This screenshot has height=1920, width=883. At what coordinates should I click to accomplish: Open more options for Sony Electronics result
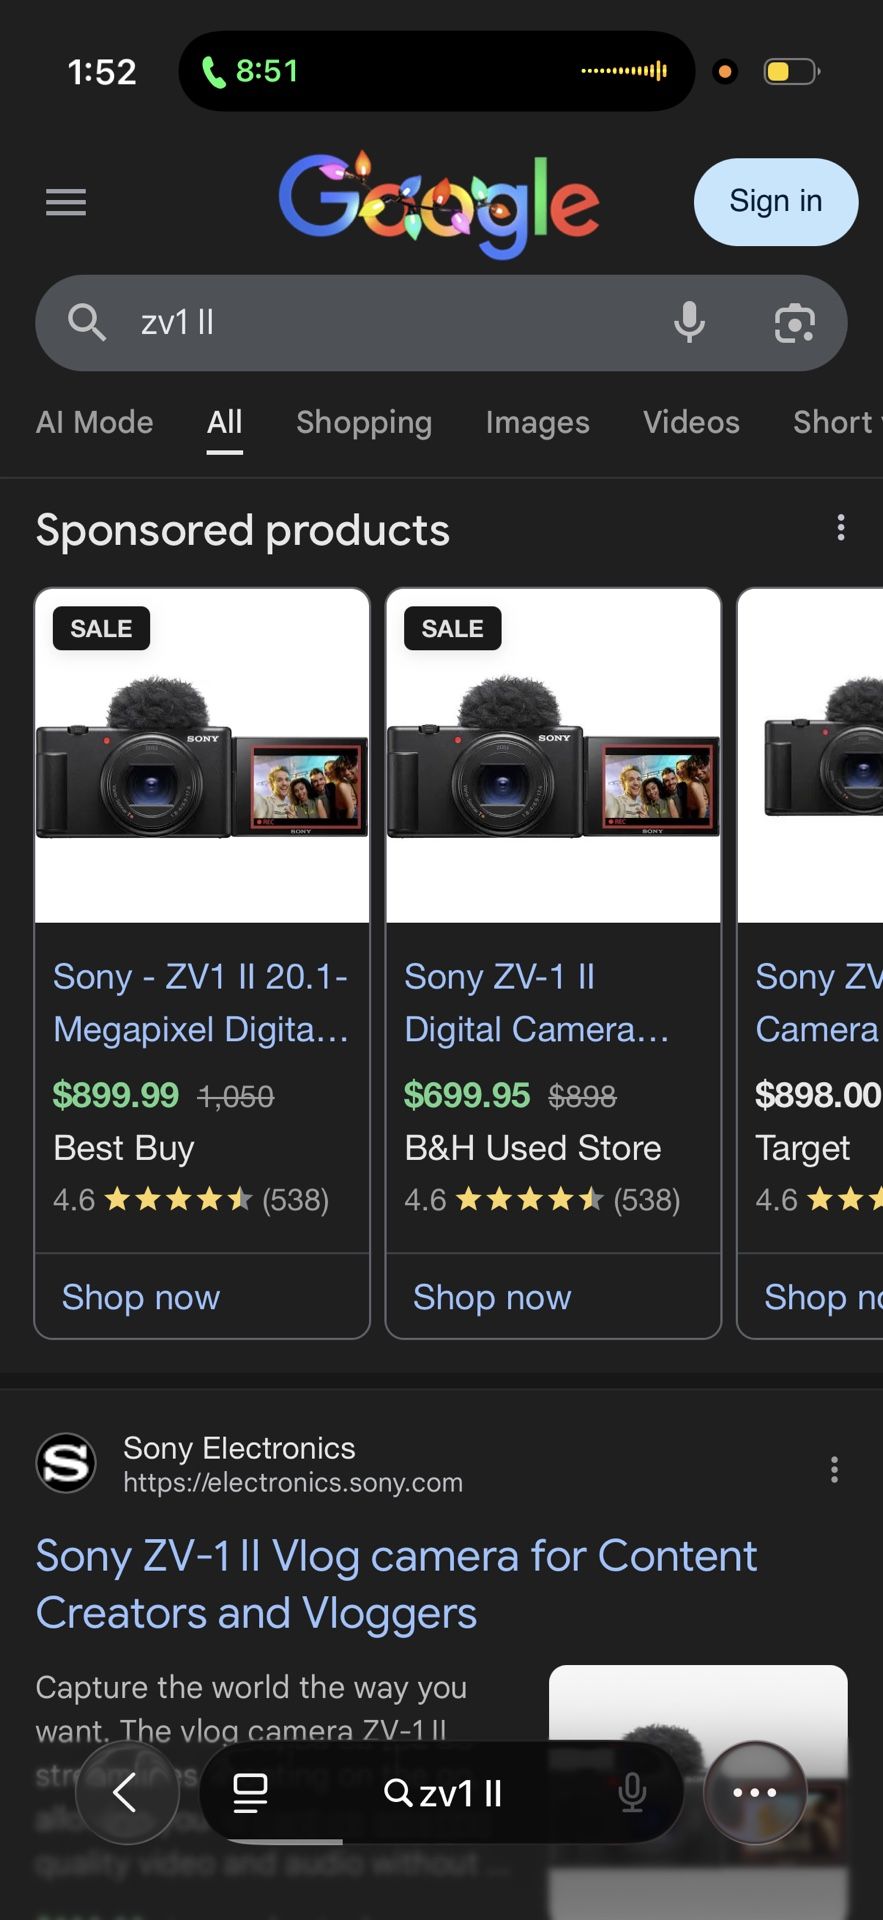pyautogui.click(x=834, y=1469)
